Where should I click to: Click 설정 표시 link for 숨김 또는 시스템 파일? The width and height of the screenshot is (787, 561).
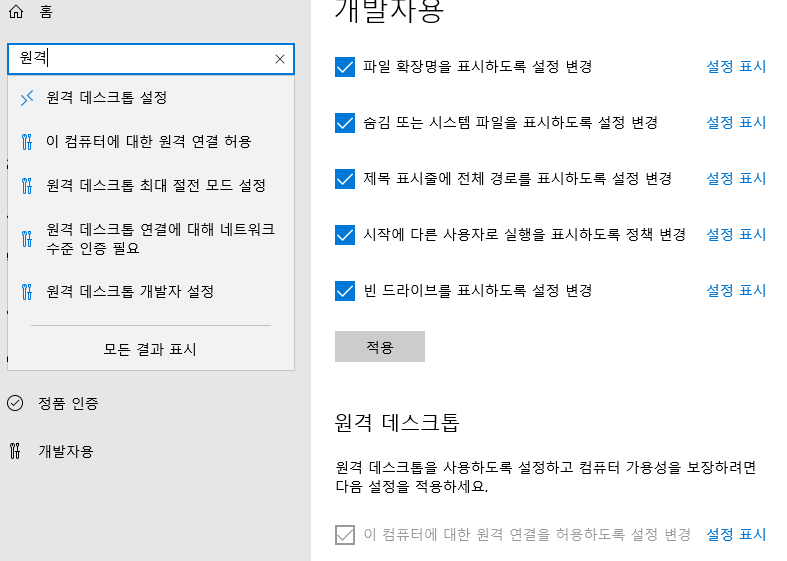pos(736,122)
